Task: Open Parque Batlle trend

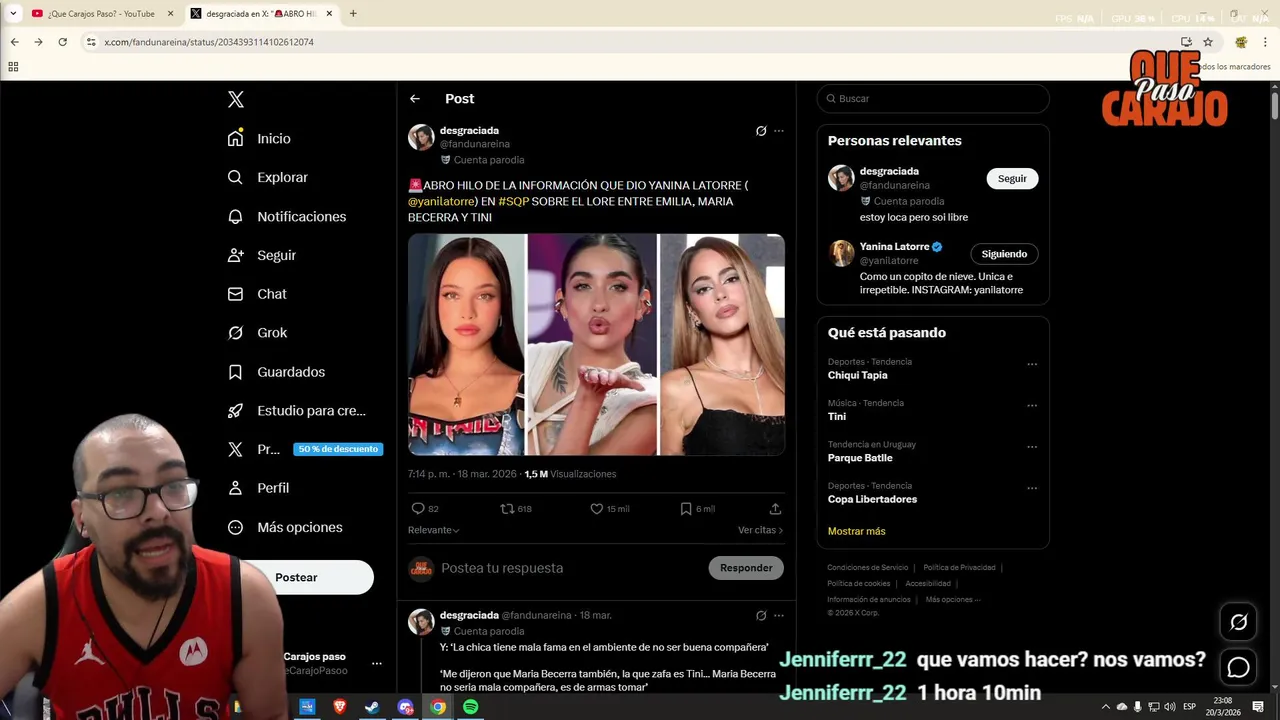Action: tap(860, 458)
